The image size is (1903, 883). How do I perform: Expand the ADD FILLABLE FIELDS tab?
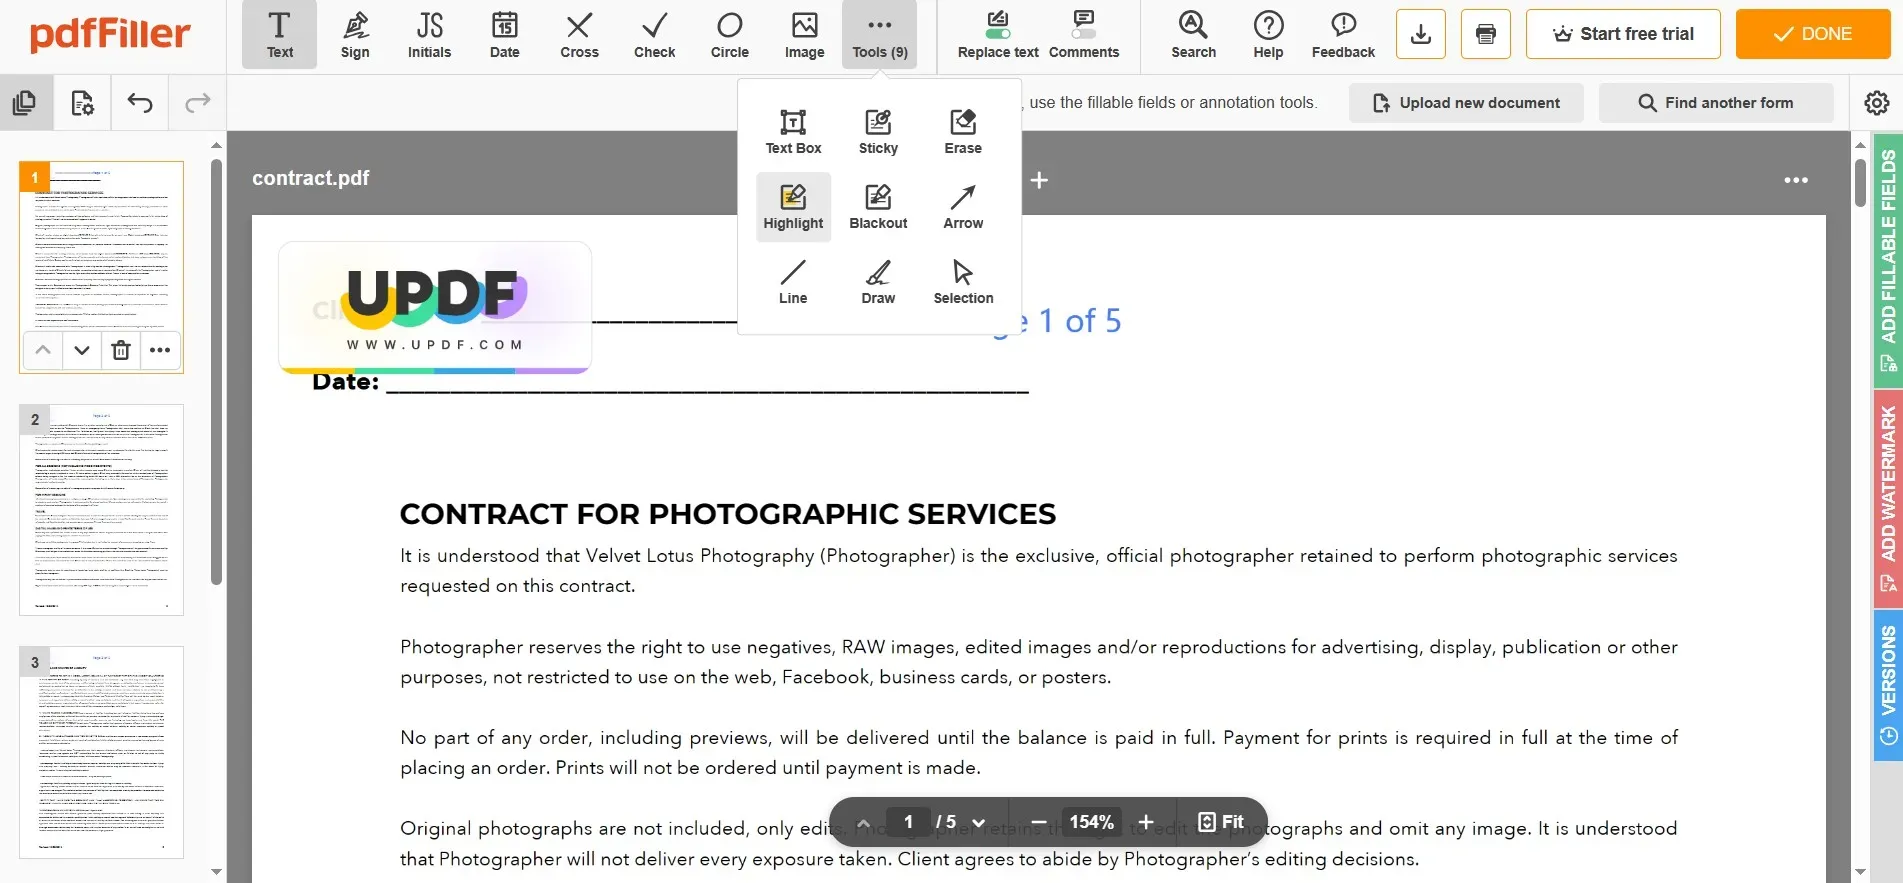[x=1888, y=261]
